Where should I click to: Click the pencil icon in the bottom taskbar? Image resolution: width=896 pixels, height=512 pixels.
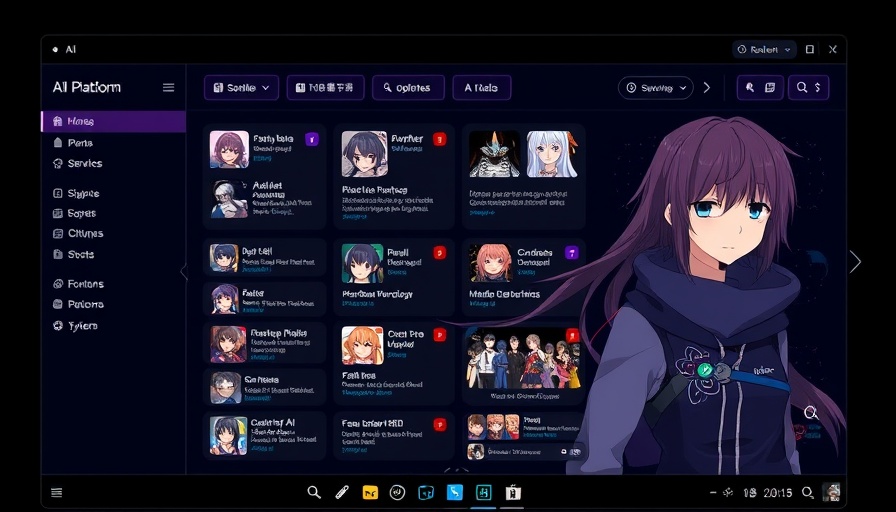click(x=341, y=492)
